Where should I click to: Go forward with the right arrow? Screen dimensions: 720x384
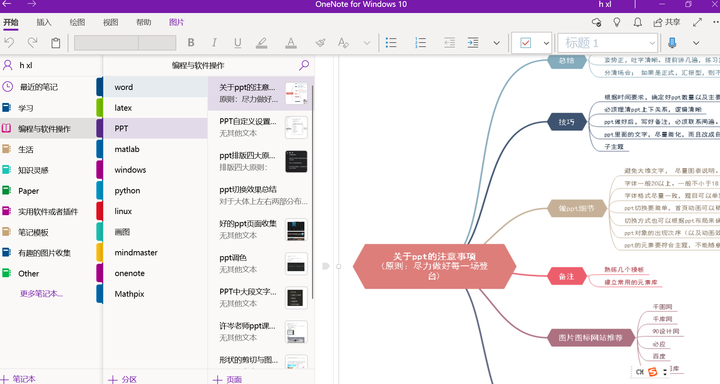click(31, 4)
